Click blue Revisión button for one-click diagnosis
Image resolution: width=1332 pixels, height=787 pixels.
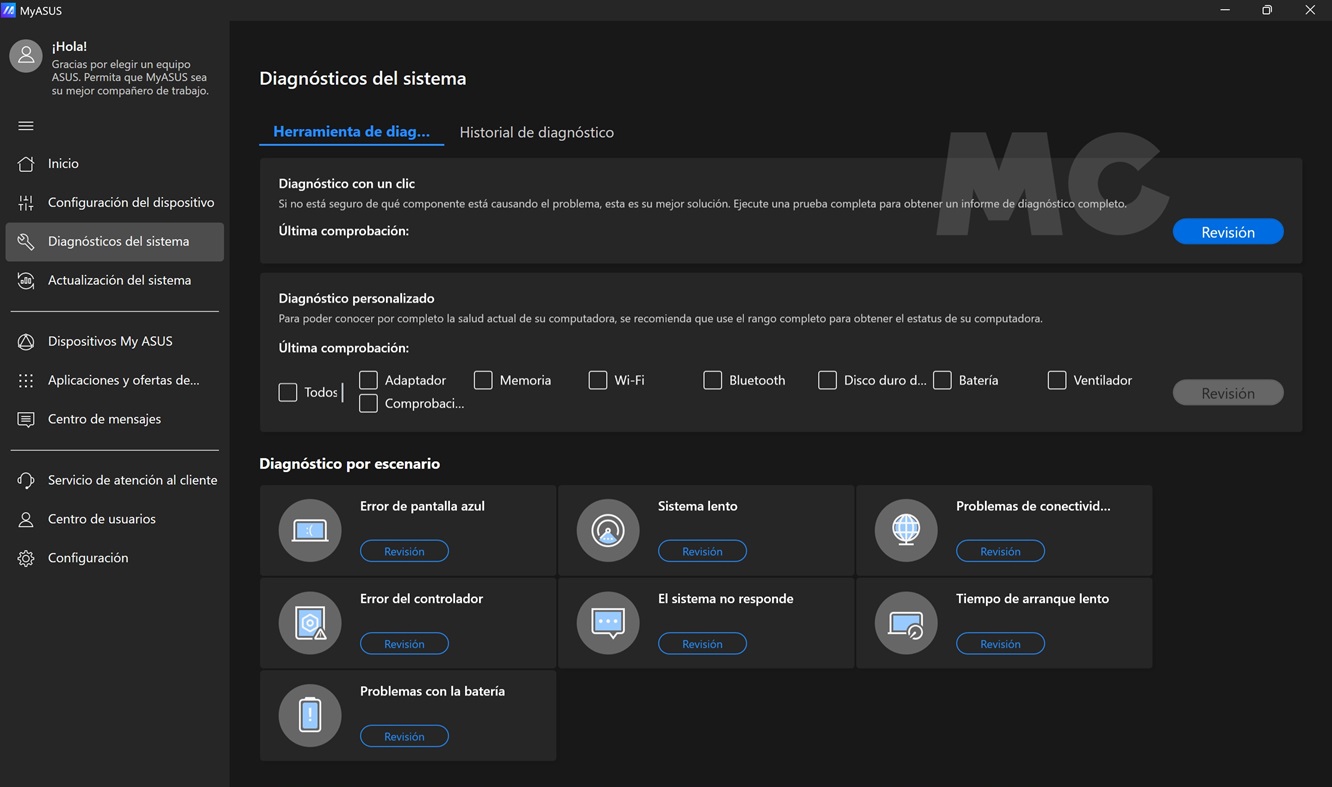coord(1227,232)
